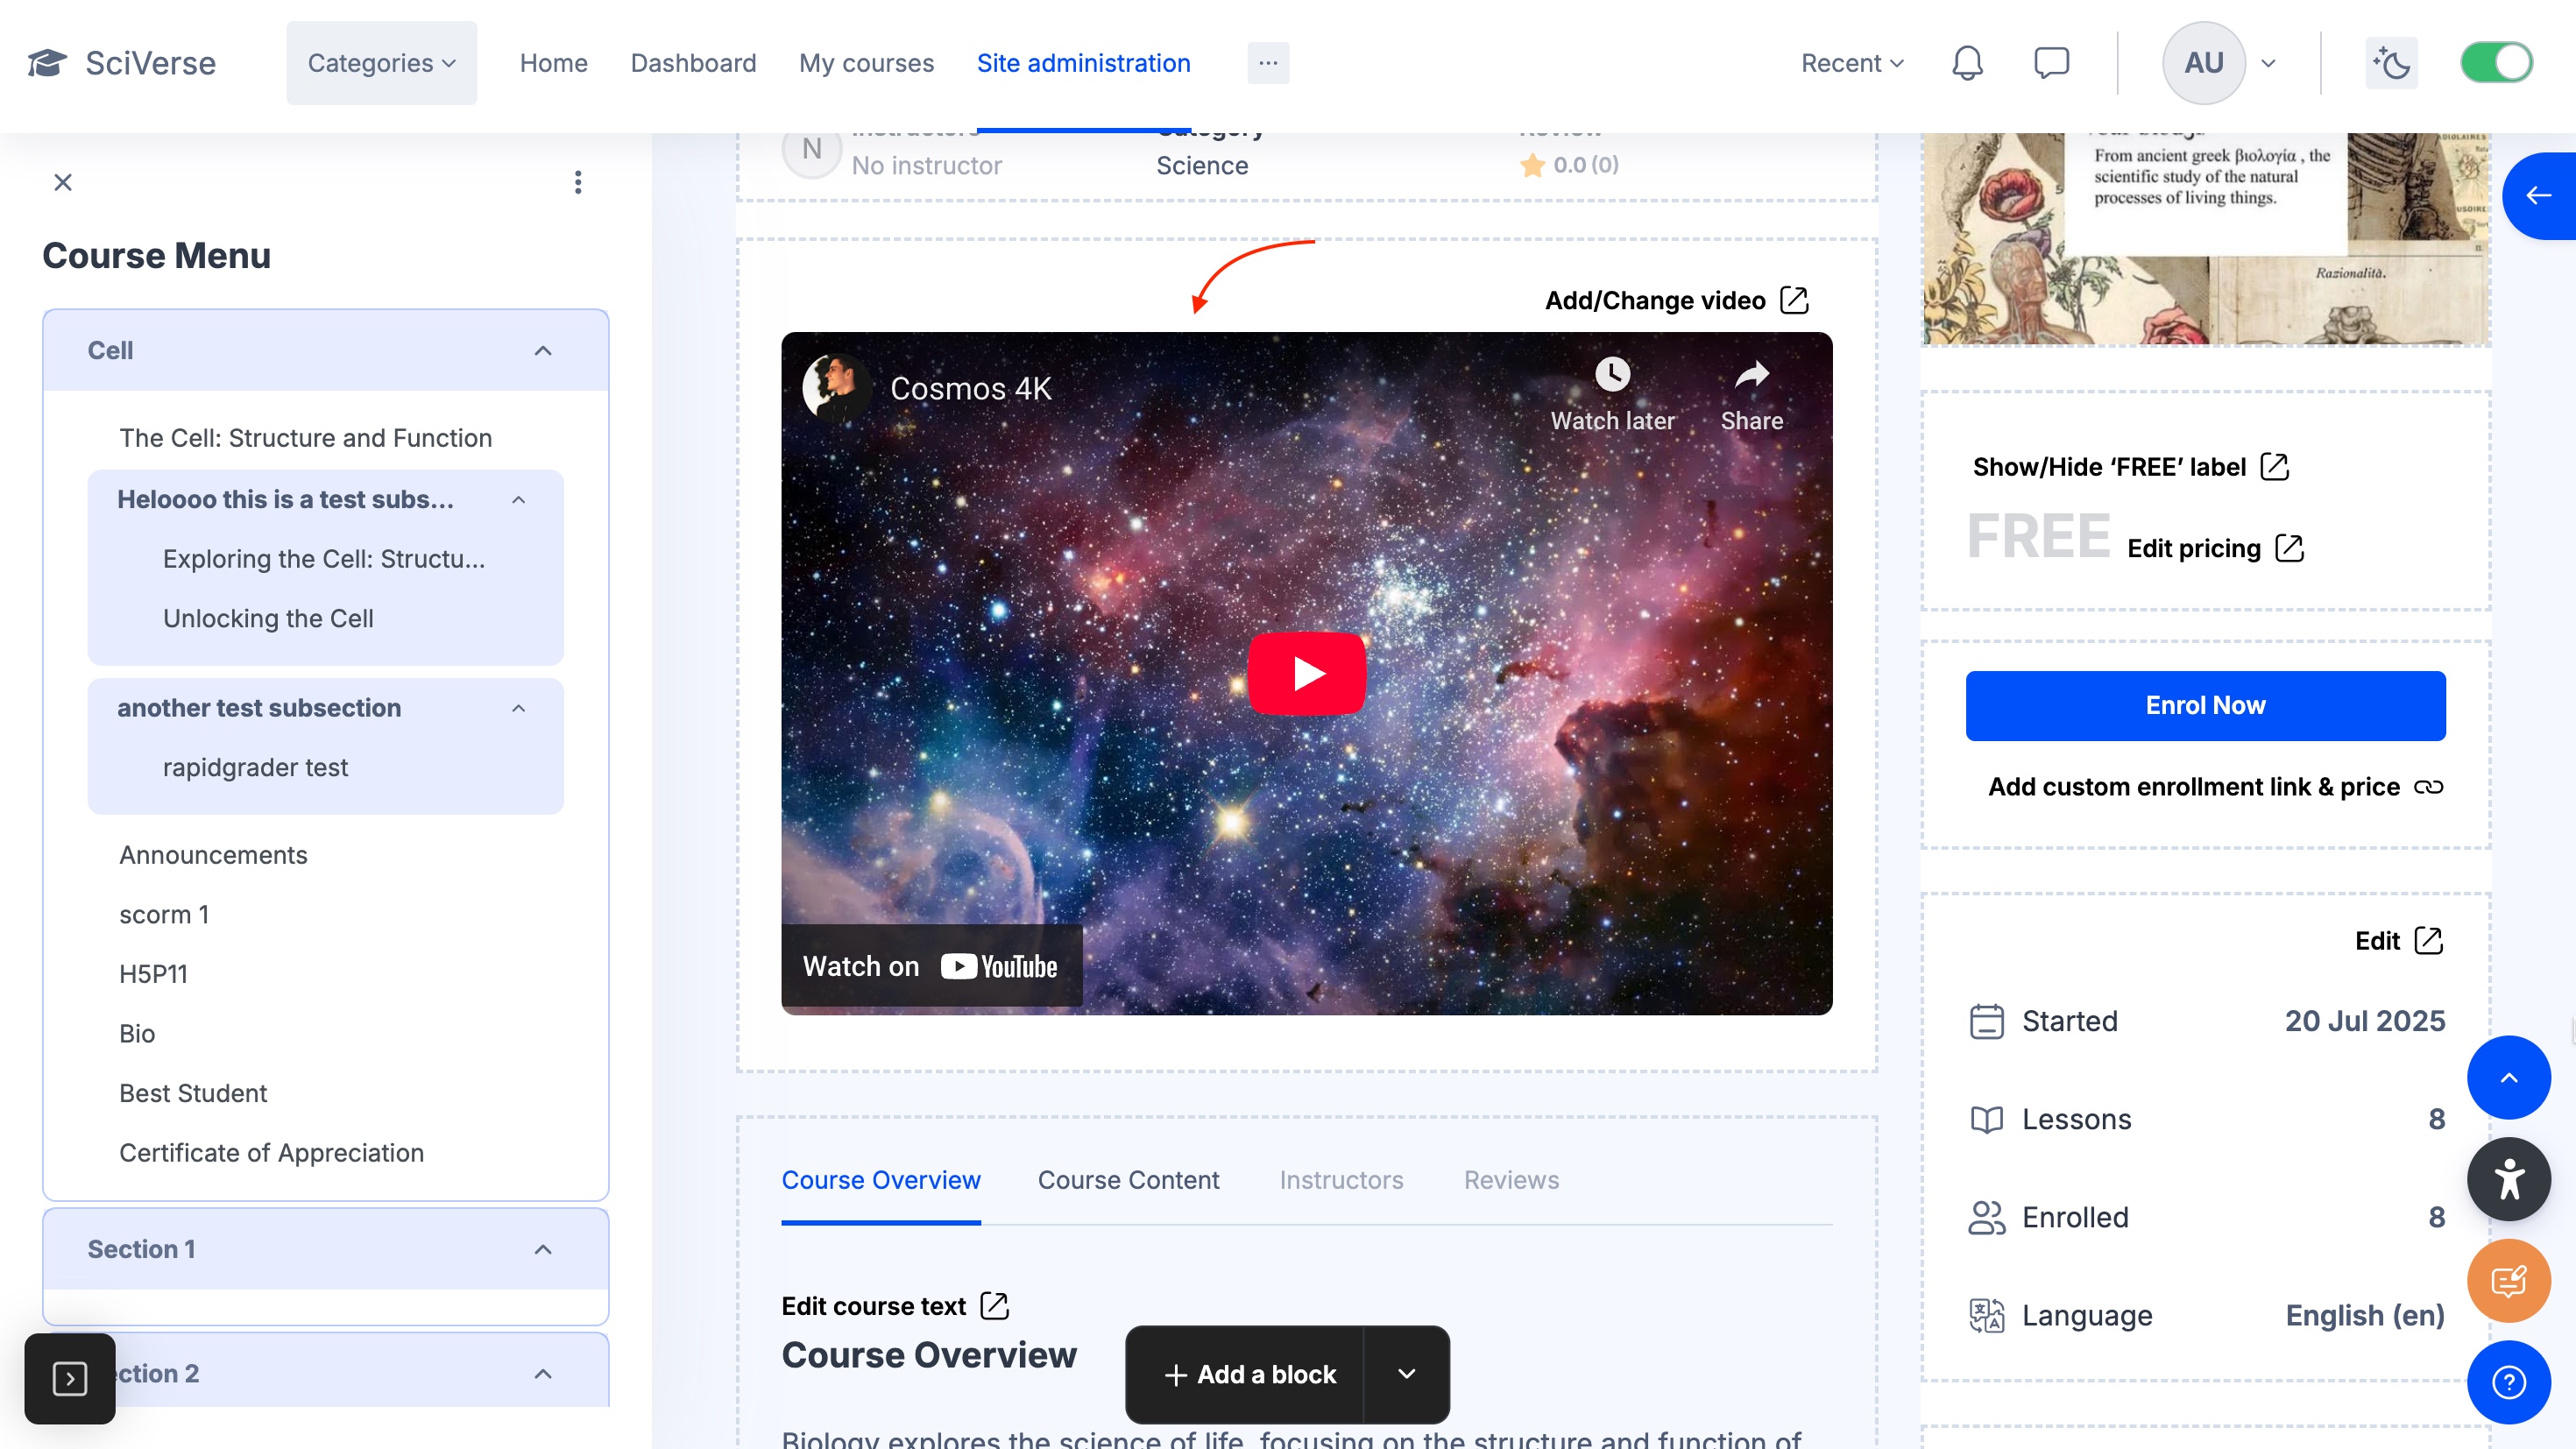2576x1449 pixels.
Task: Click Add/Change video link
Action: pos(1676,301)
